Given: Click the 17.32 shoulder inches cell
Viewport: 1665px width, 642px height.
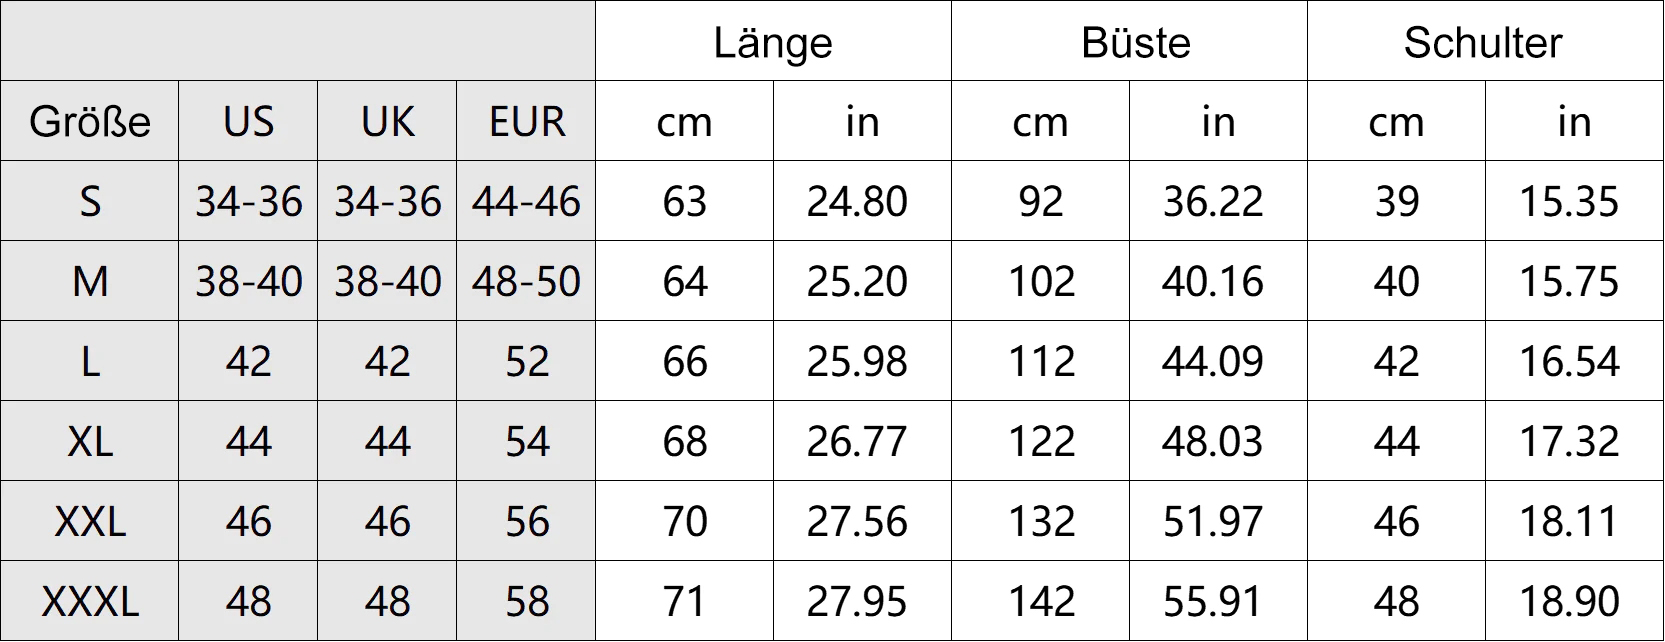Looking at the screenshot, I should pyautogui.click(x=1569, y=441).
